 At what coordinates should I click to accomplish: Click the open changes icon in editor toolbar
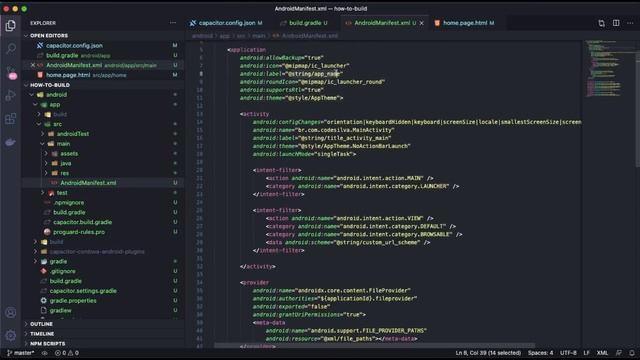[x=601, y=23]
